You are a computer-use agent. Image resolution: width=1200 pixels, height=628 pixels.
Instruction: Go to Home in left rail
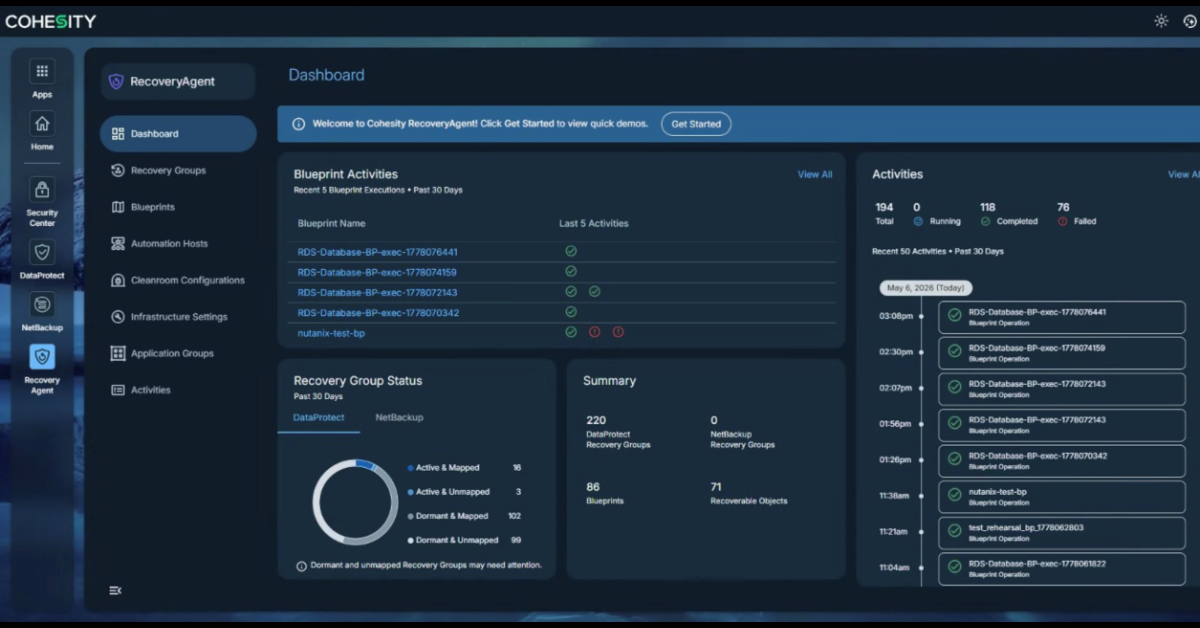pyautogui.click(x=41, y=124)
